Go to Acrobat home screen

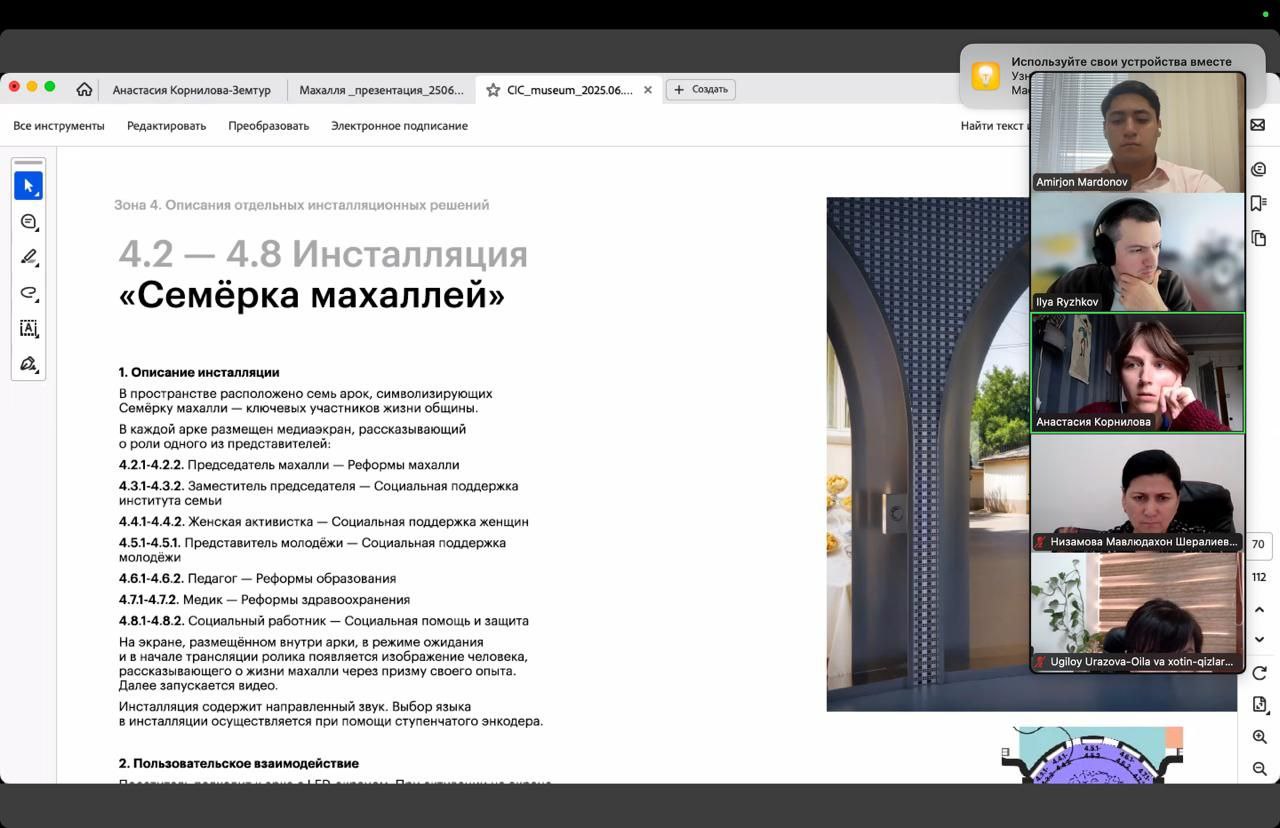[84, 90]
